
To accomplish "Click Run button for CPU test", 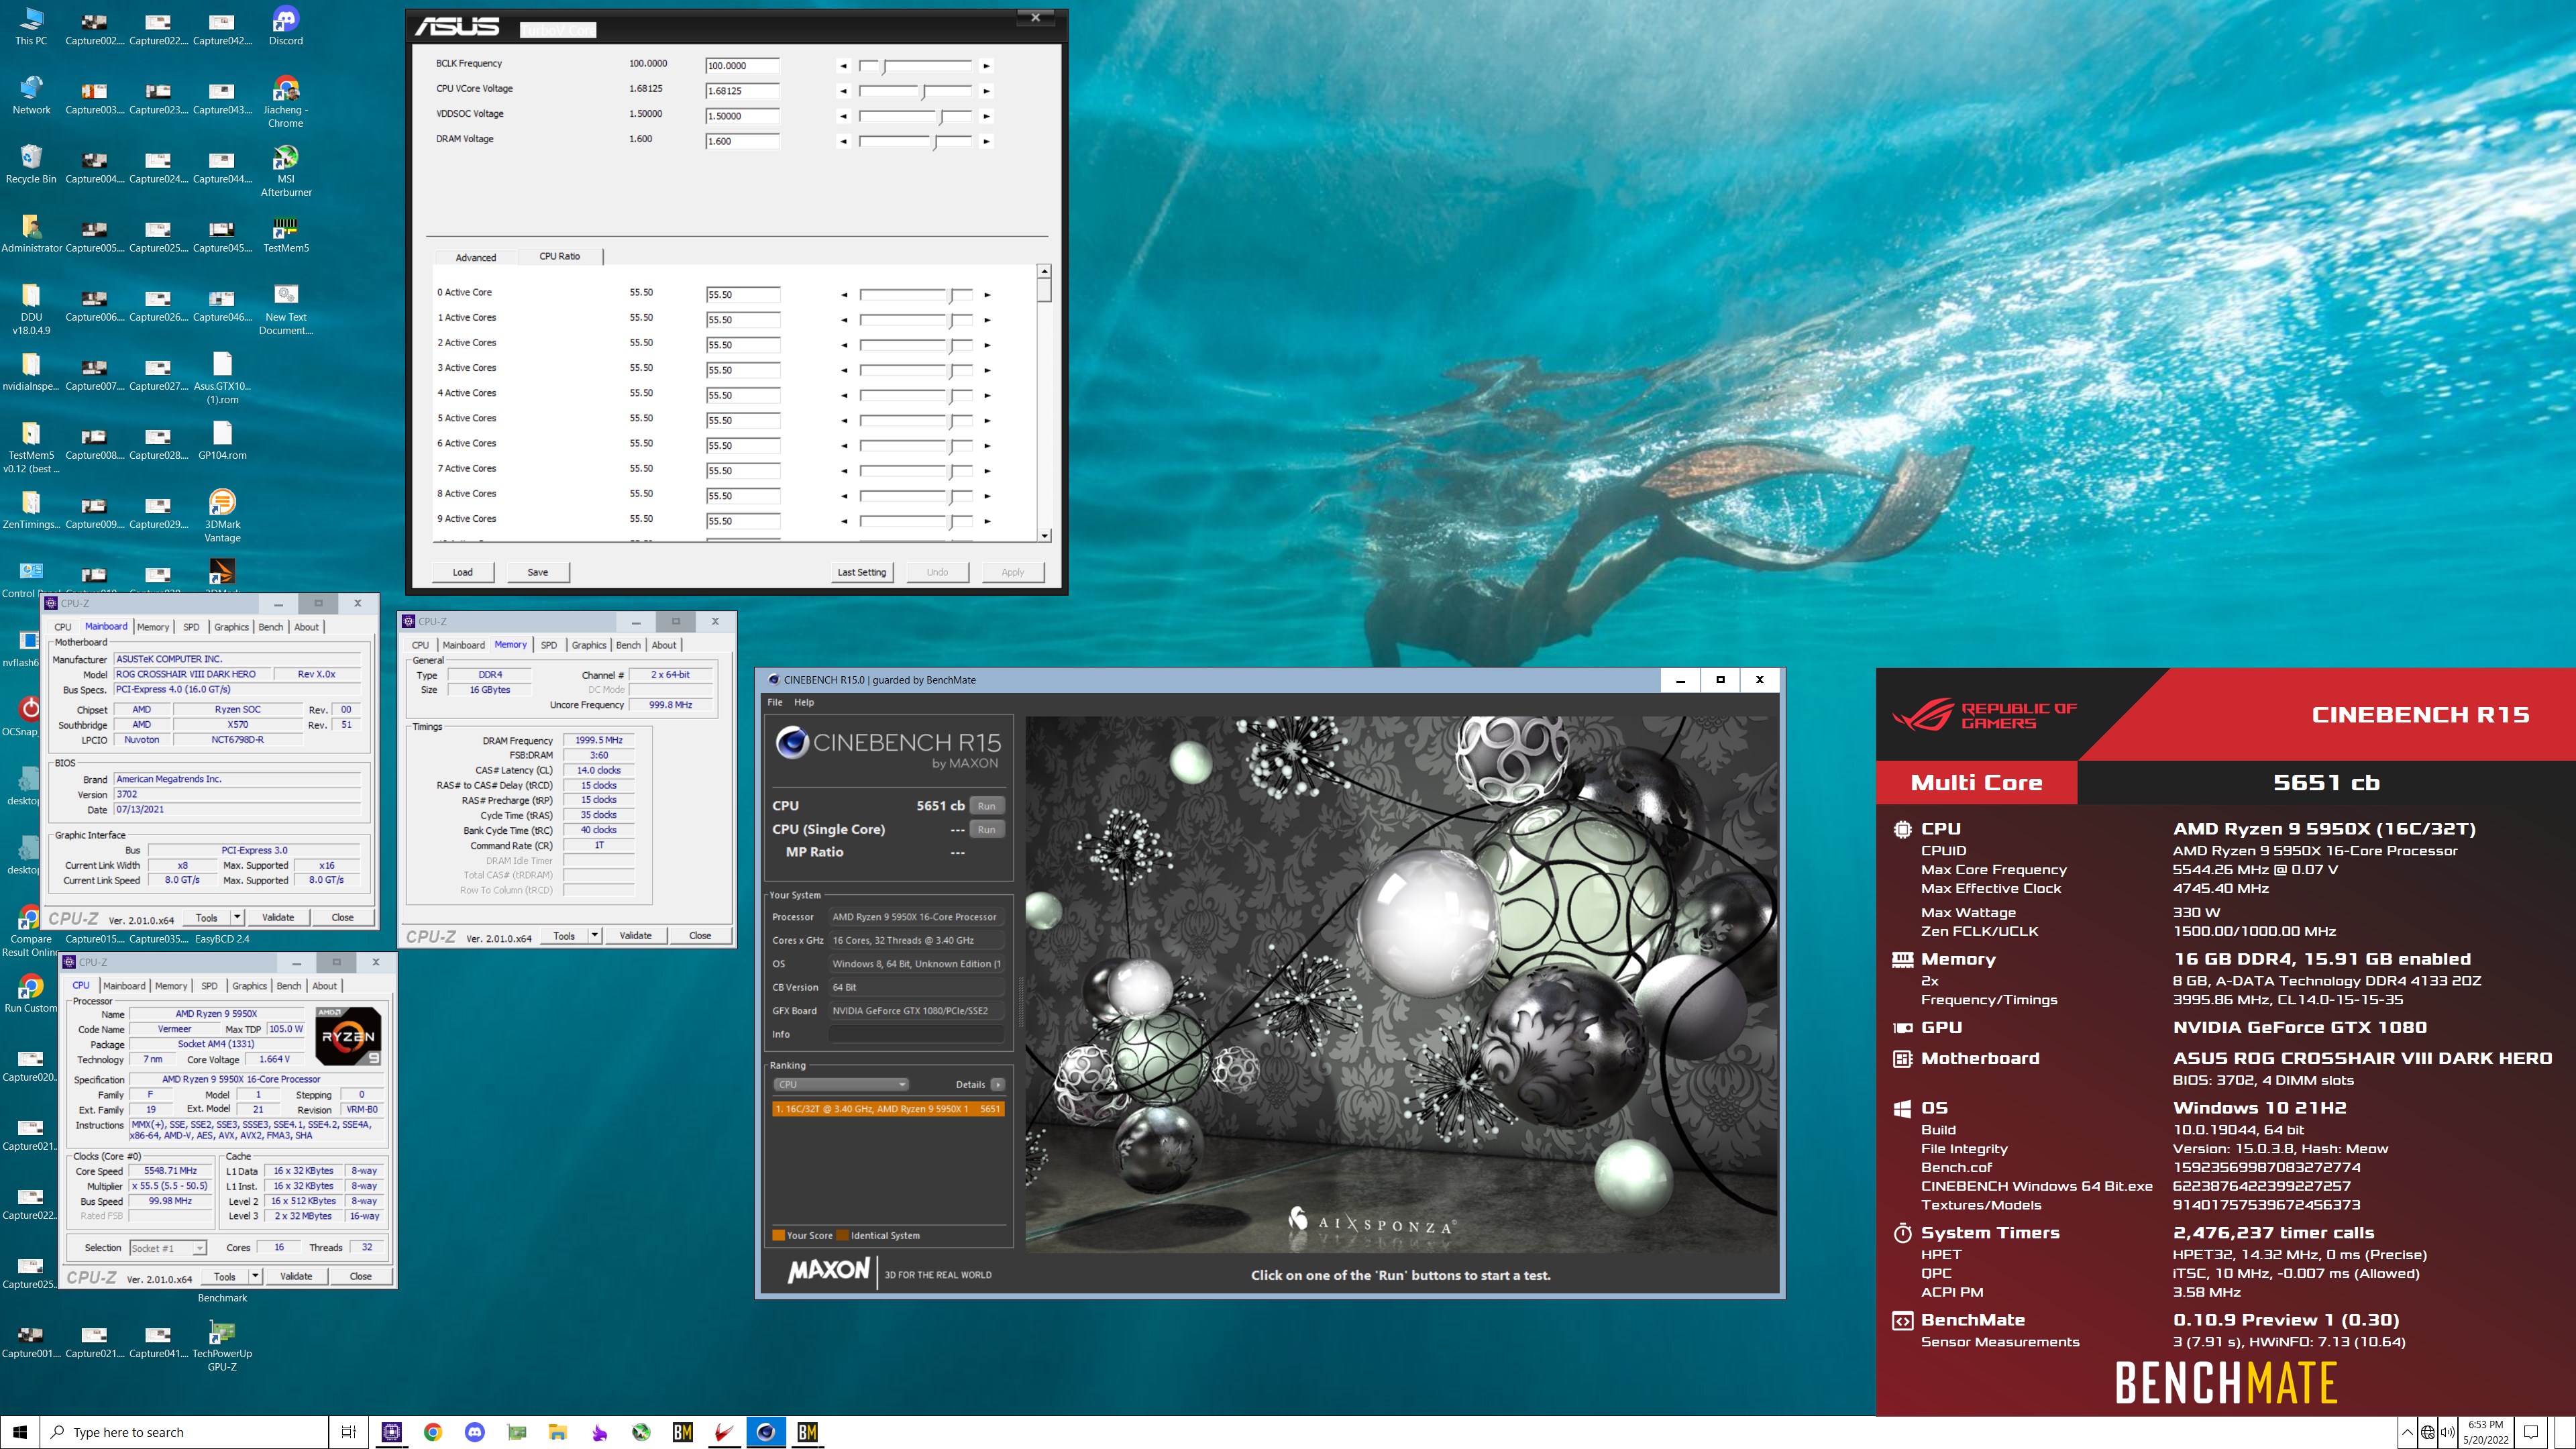I will pos(987,806).
